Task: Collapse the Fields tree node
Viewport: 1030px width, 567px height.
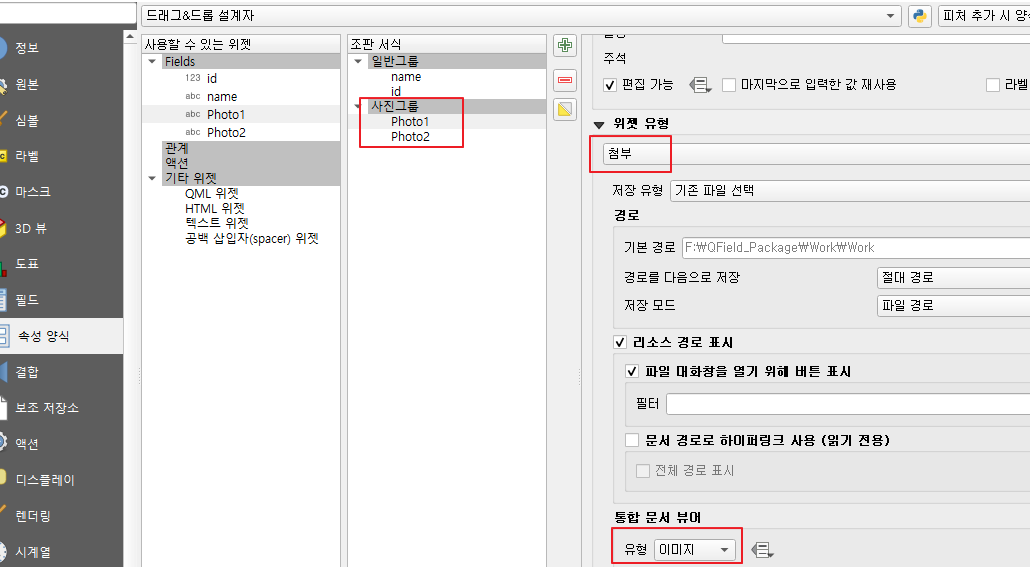Action: (x=152, y=61)
